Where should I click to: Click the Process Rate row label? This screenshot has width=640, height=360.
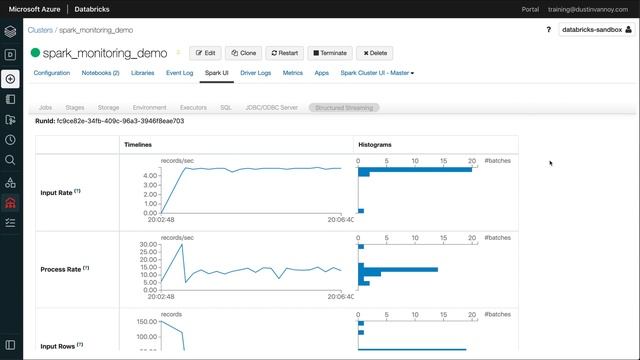tap(61, 269)
